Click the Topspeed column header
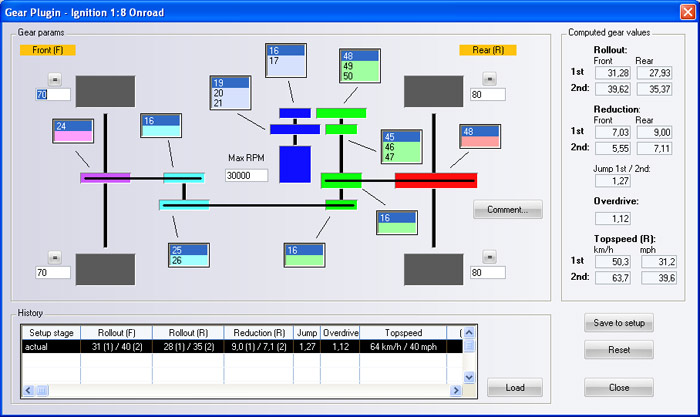 click(x=403, y=333)
